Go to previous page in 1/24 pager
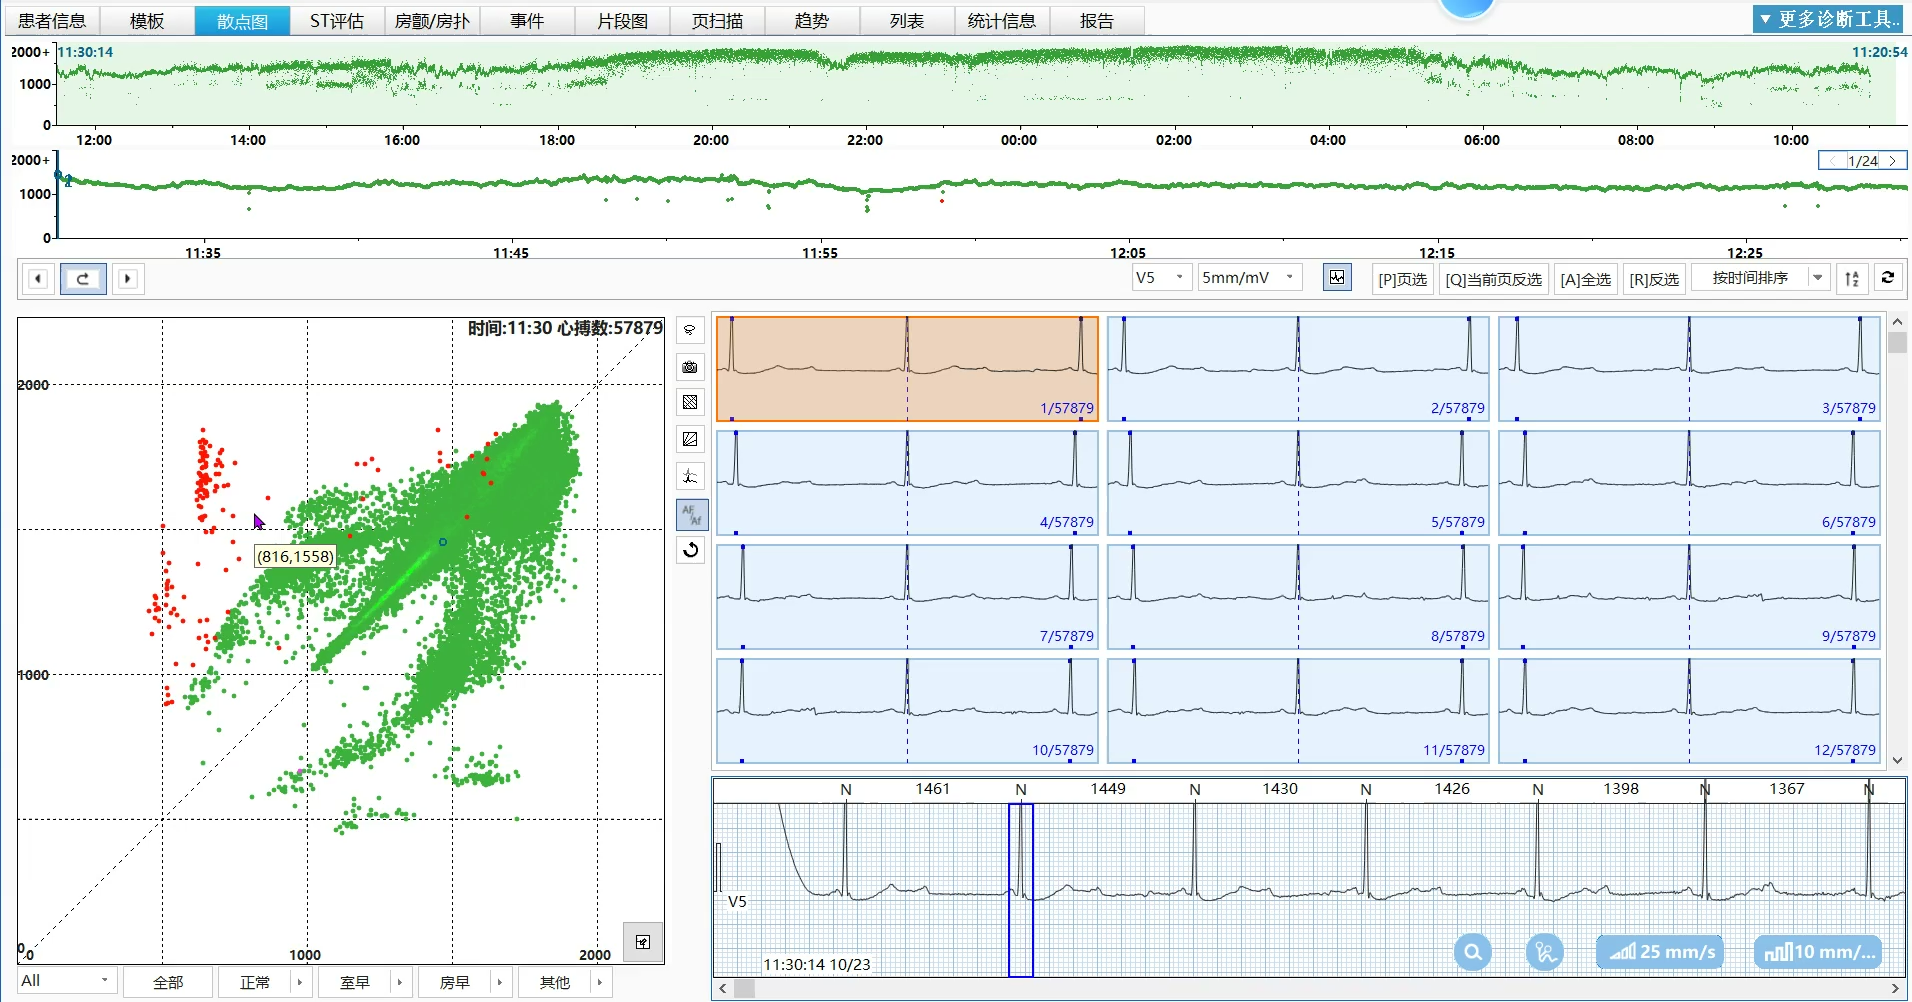The height and width of the screenshot is (1002, 1912). point(1832,161)
